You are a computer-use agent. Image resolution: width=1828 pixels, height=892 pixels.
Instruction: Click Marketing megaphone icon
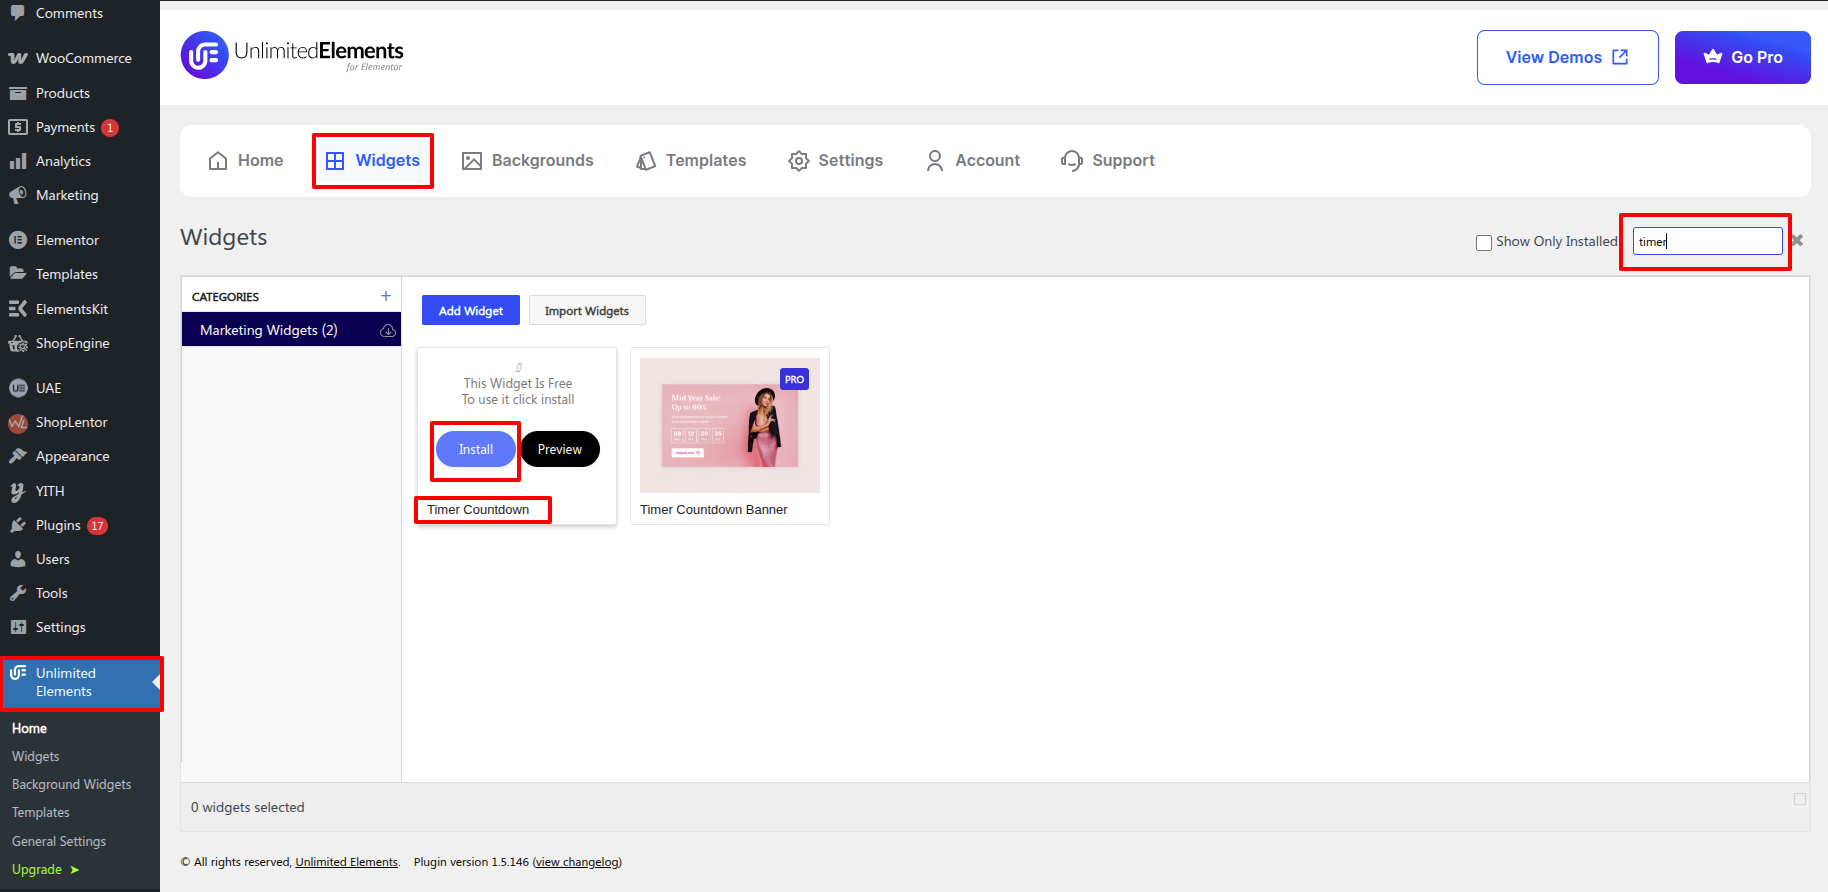click(18, 195)
